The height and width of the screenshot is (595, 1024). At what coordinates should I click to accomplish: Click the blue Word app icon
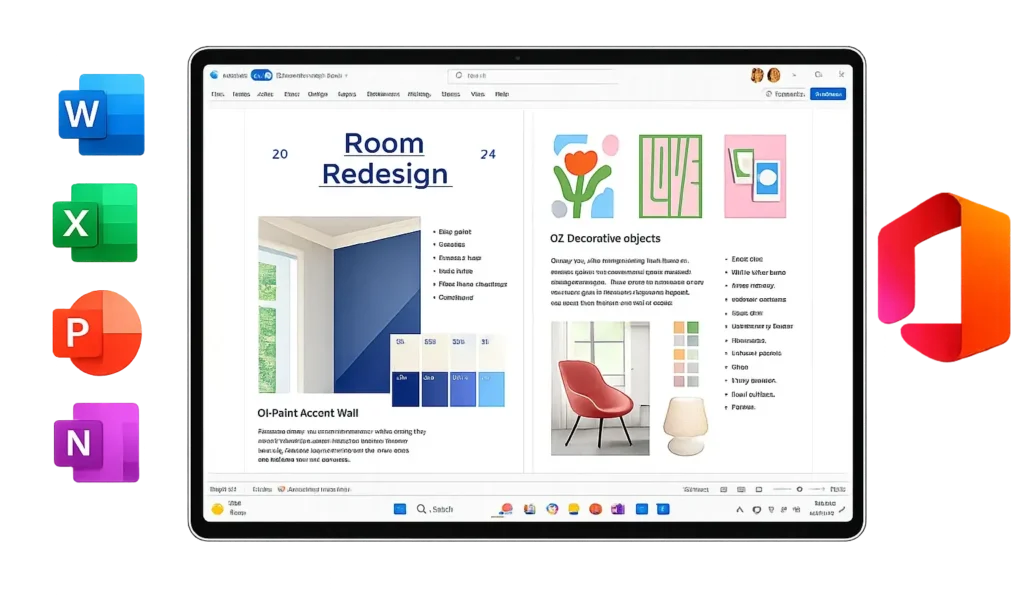tap(101, 114)
